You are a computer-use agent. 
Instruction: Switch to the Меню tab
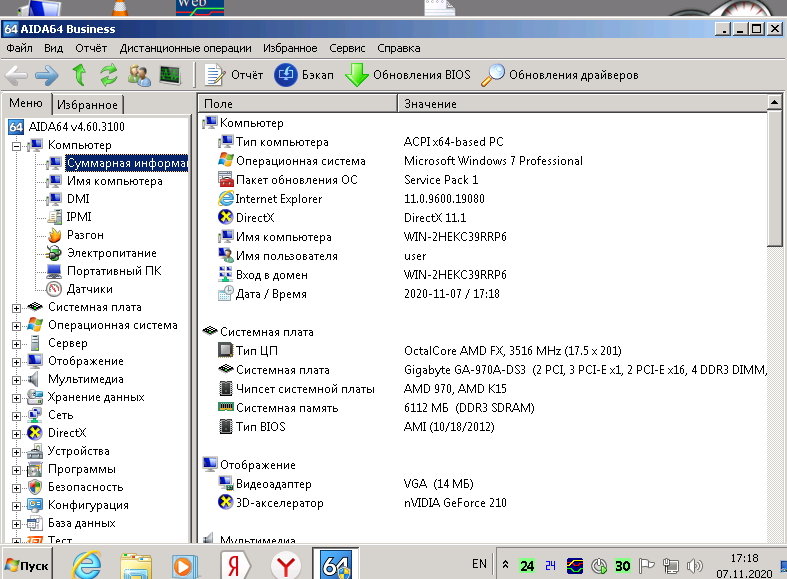click(x=26, y=103)
